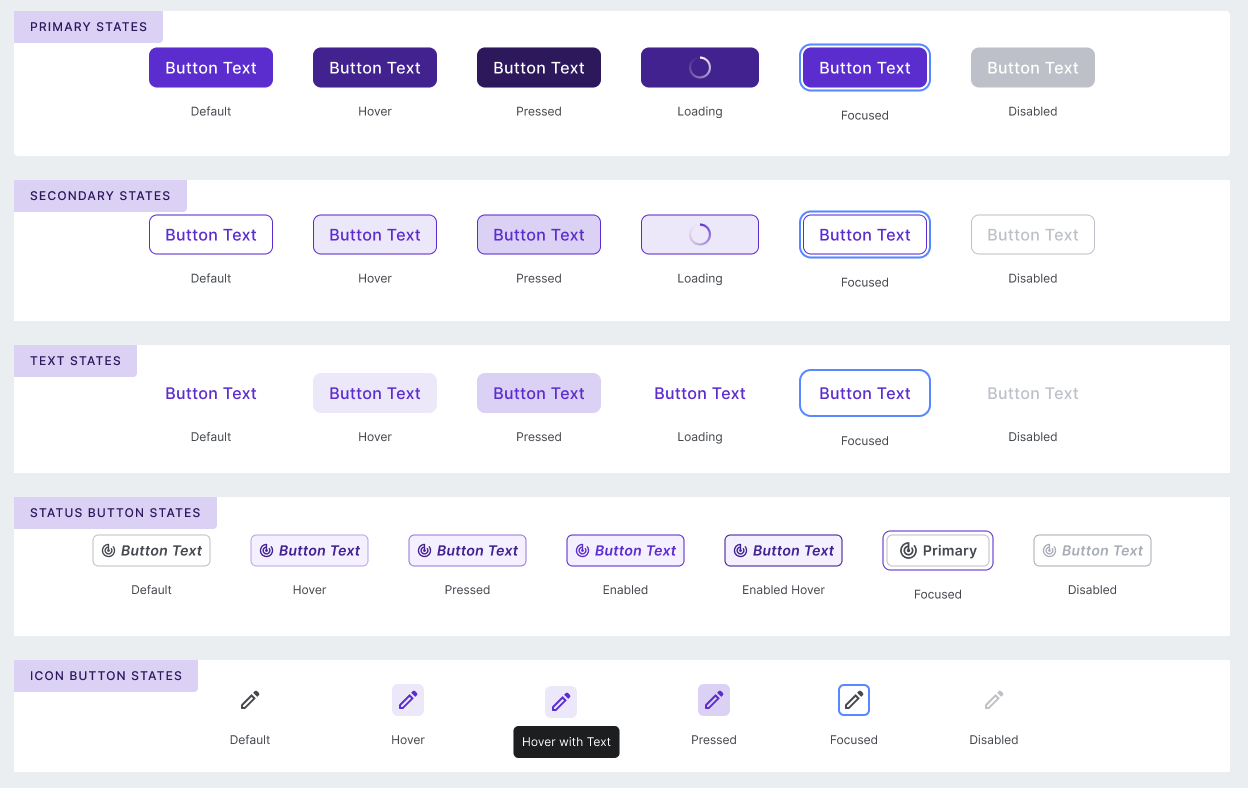The width and height of the screenshot is (1248, 788).
Task: Toggle the status Disabled button
Action: click(1092, 551)
